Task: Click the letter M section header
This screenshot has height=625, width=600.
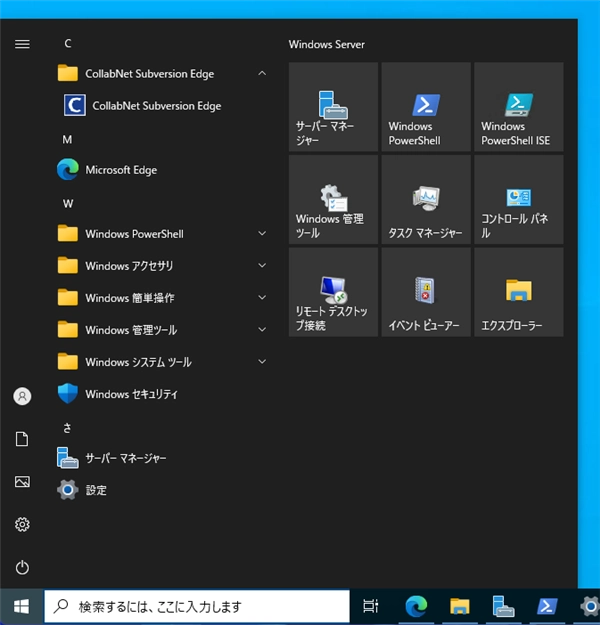Action: tap(67, 140)
